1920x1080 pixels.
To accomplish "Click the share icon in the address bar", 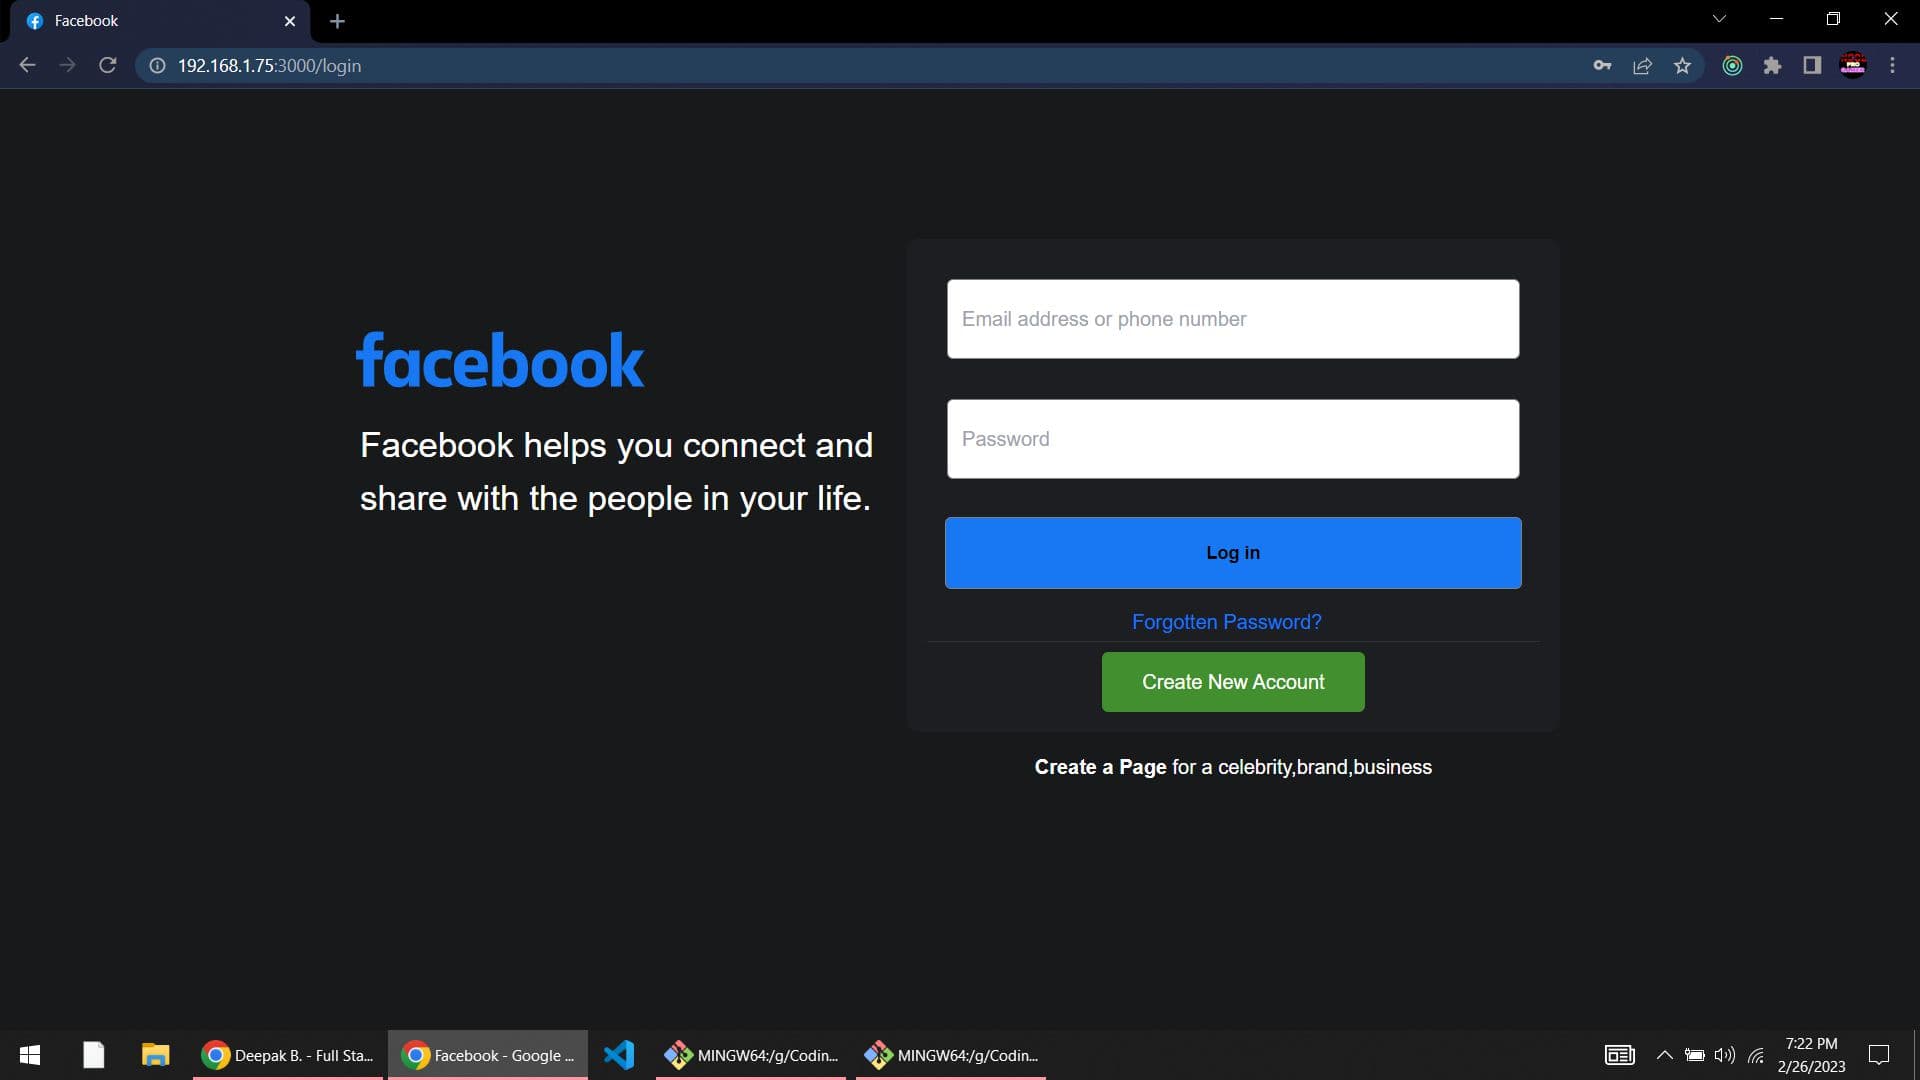I will (x=1642, y=65).
